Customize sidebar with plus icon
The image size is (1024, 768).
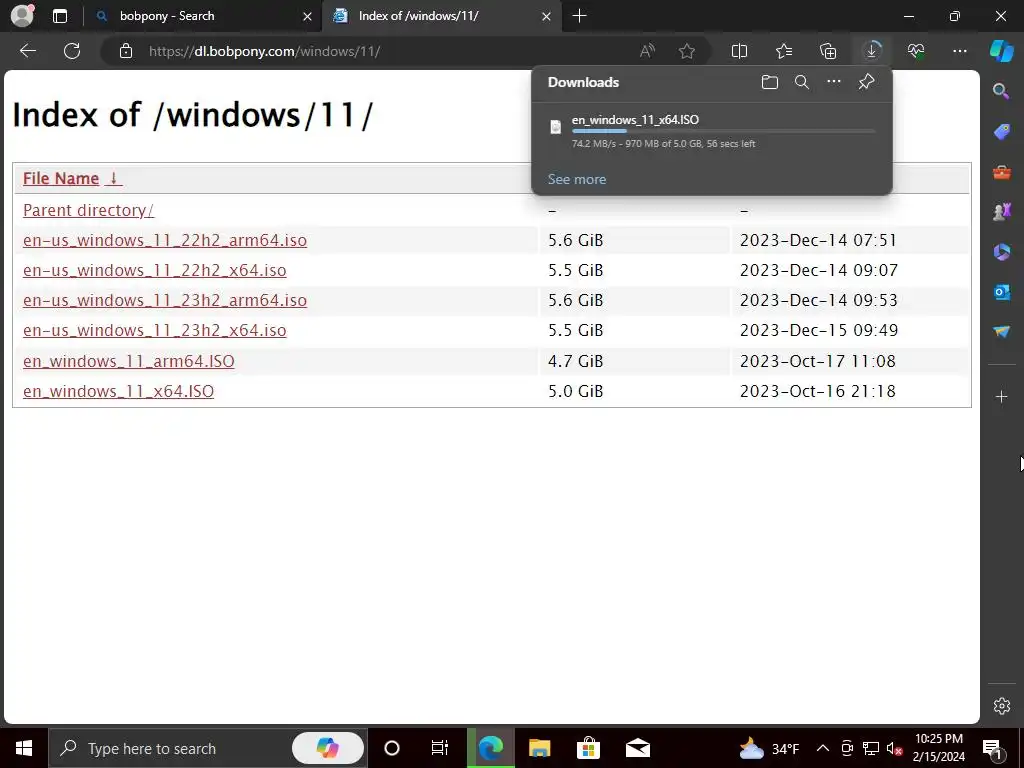click(1002, 396)
